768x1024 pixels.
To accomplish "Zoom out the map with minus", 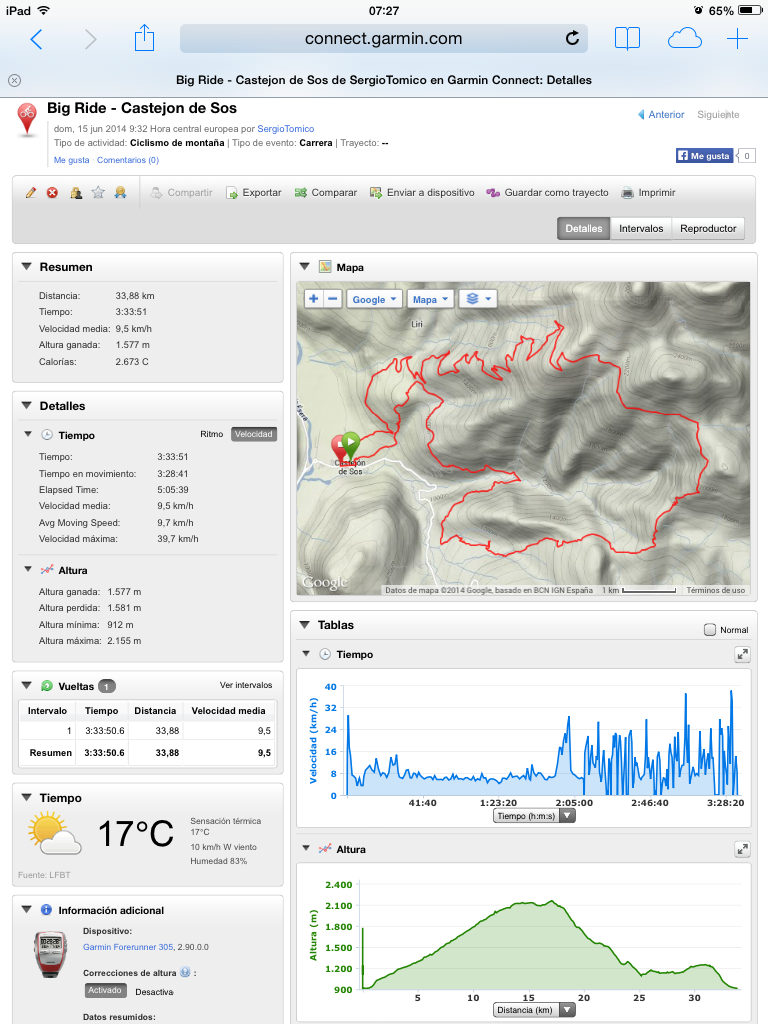I will tap(332, 299).
